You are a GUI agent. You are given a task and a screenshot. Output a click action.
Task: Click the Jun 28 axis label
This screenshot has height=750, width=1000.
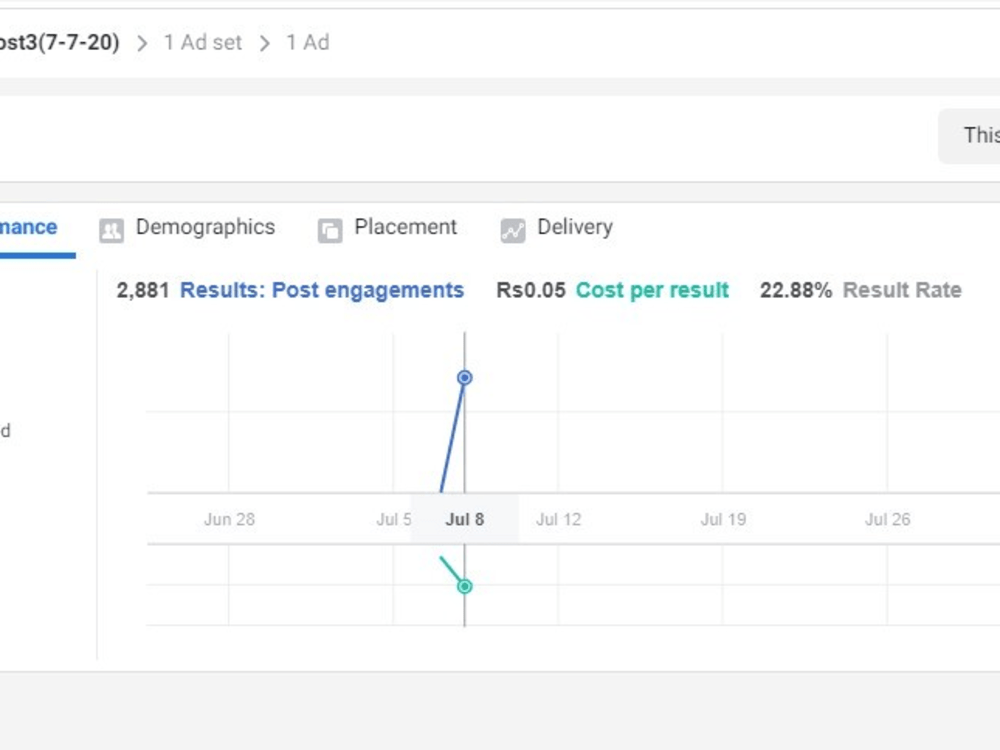230,519
